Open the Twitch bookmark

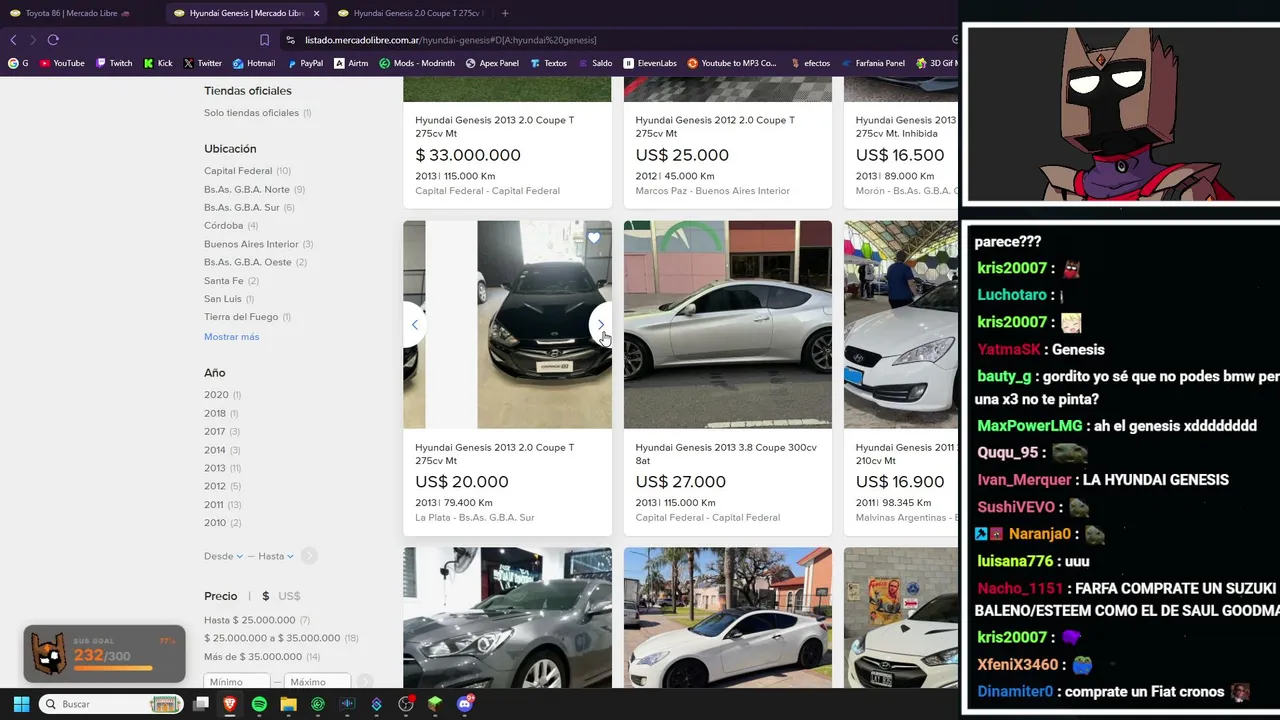click(114, 63)
